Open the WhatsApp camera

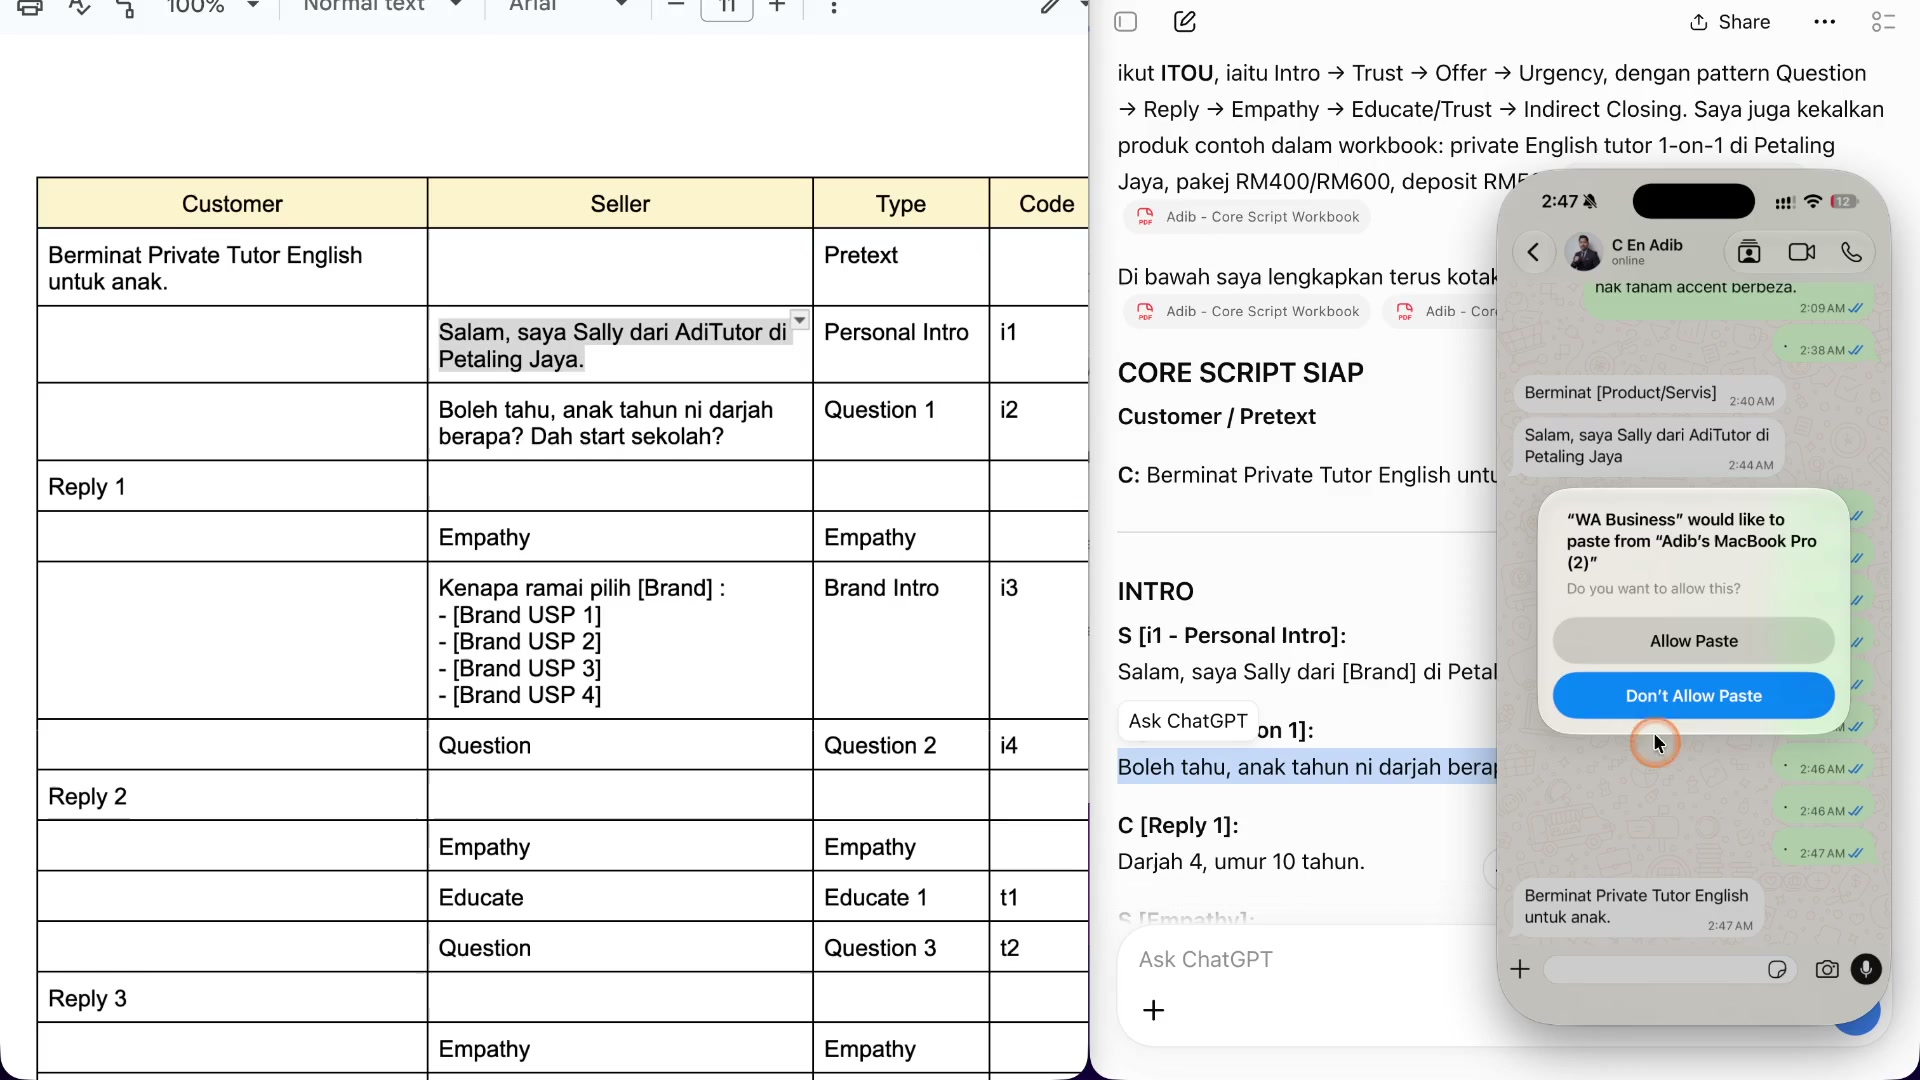(1827, 969)
